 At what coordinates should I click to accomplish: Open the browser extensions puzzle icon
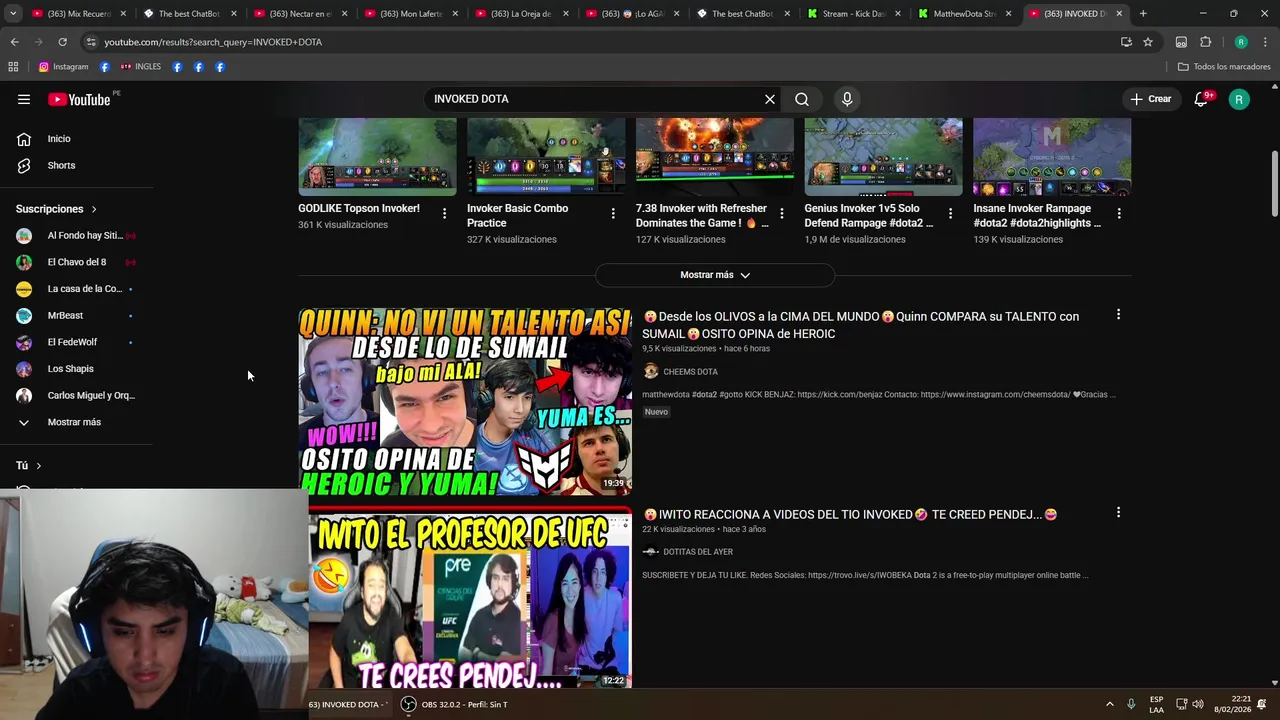[x=1206, y=42]
